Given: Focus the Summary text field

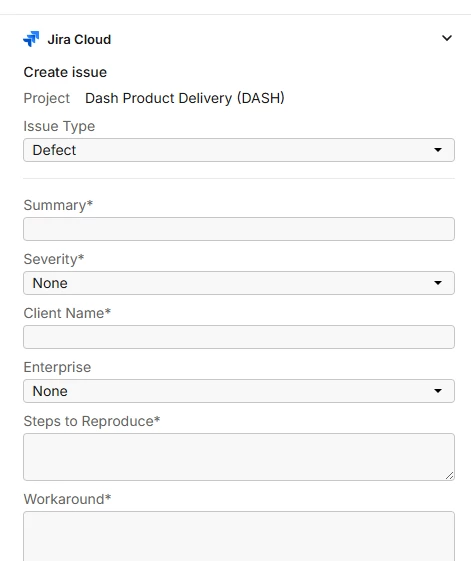Looking at the screenshot, I should (239, 229).
